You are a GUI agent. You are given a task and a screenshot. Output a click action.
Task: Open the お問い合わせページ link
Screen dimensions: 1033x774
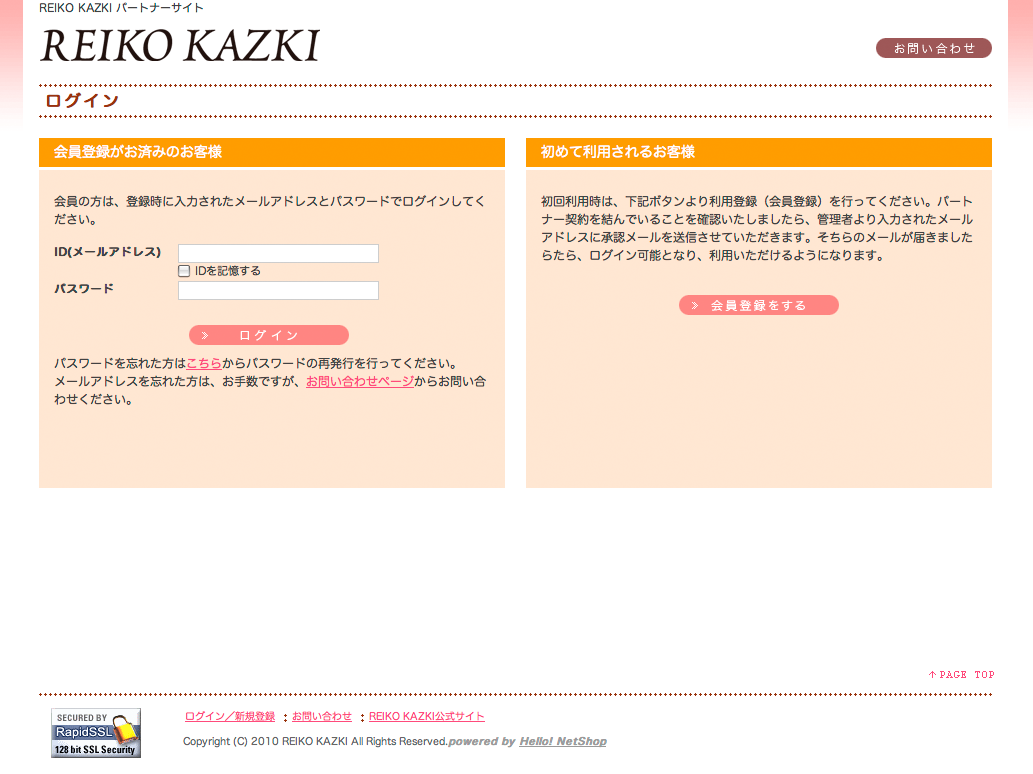click(360, 381)
